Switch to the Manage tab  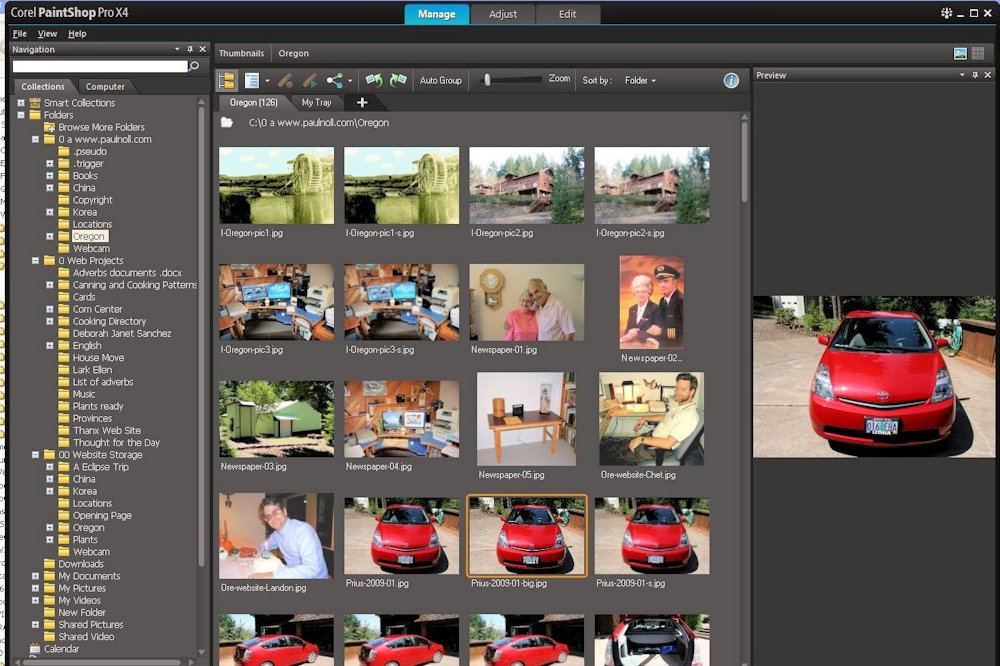tap(437, 14)
